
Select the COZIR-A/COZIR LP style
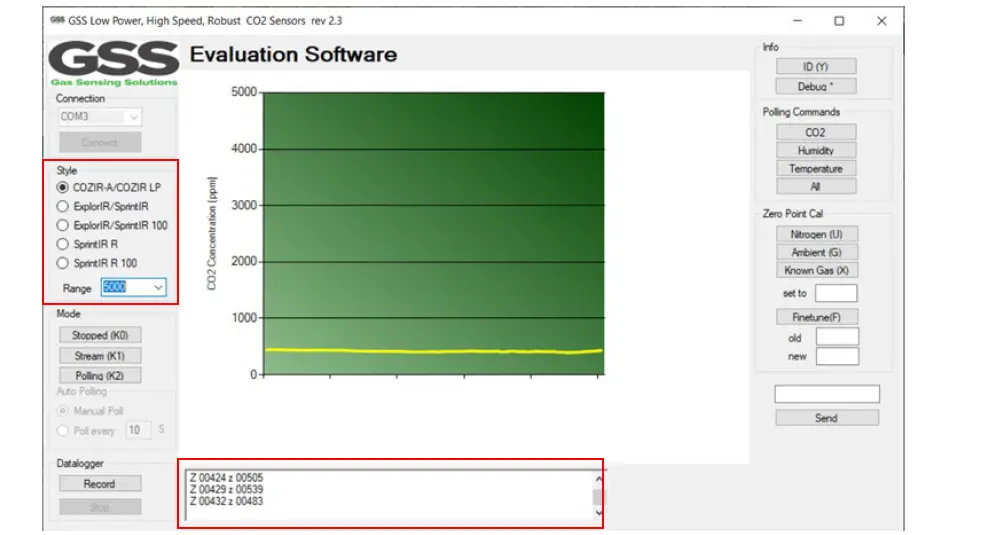(62, 188)
